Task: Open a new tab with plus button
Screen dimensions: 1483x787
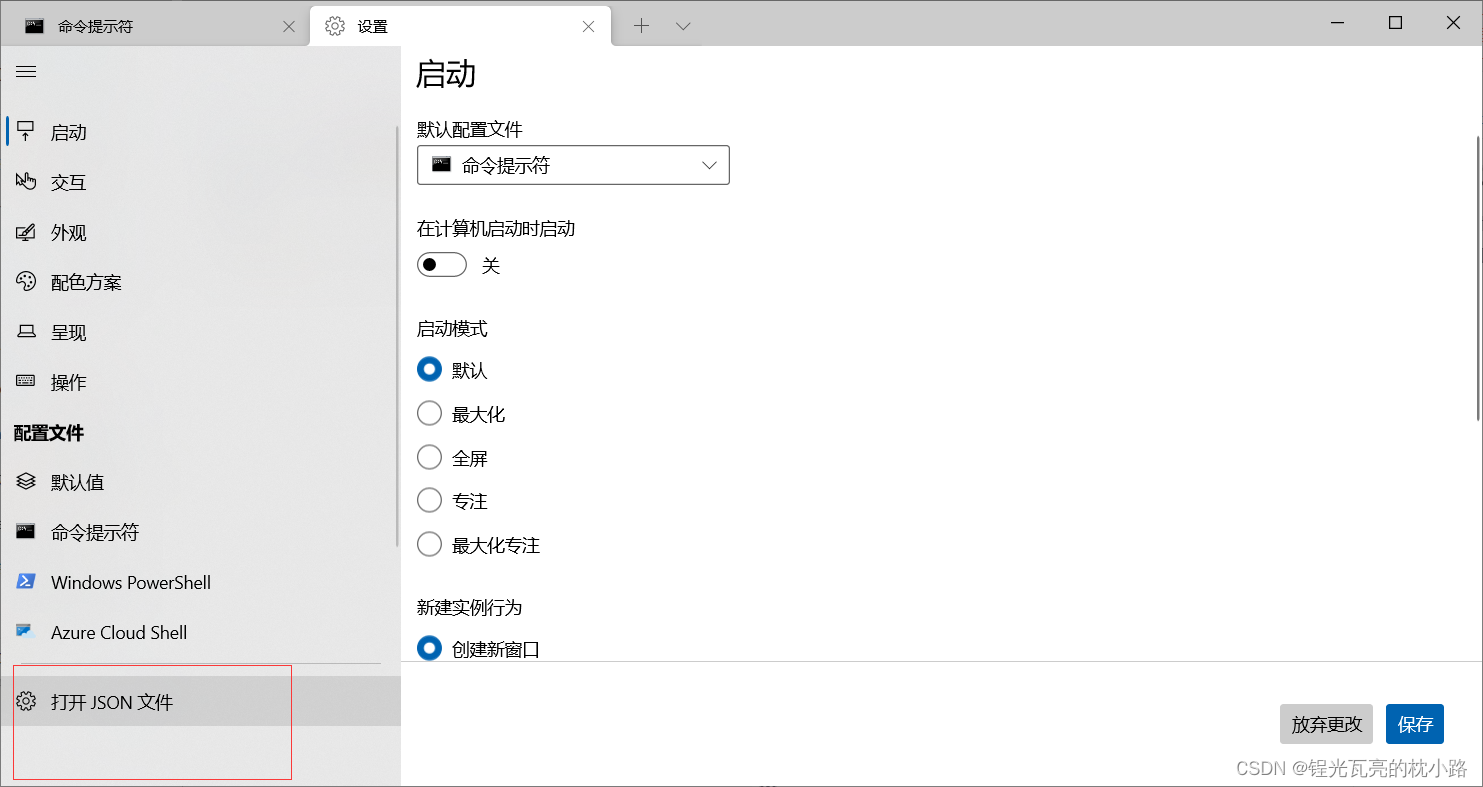Action: (641, 26)
